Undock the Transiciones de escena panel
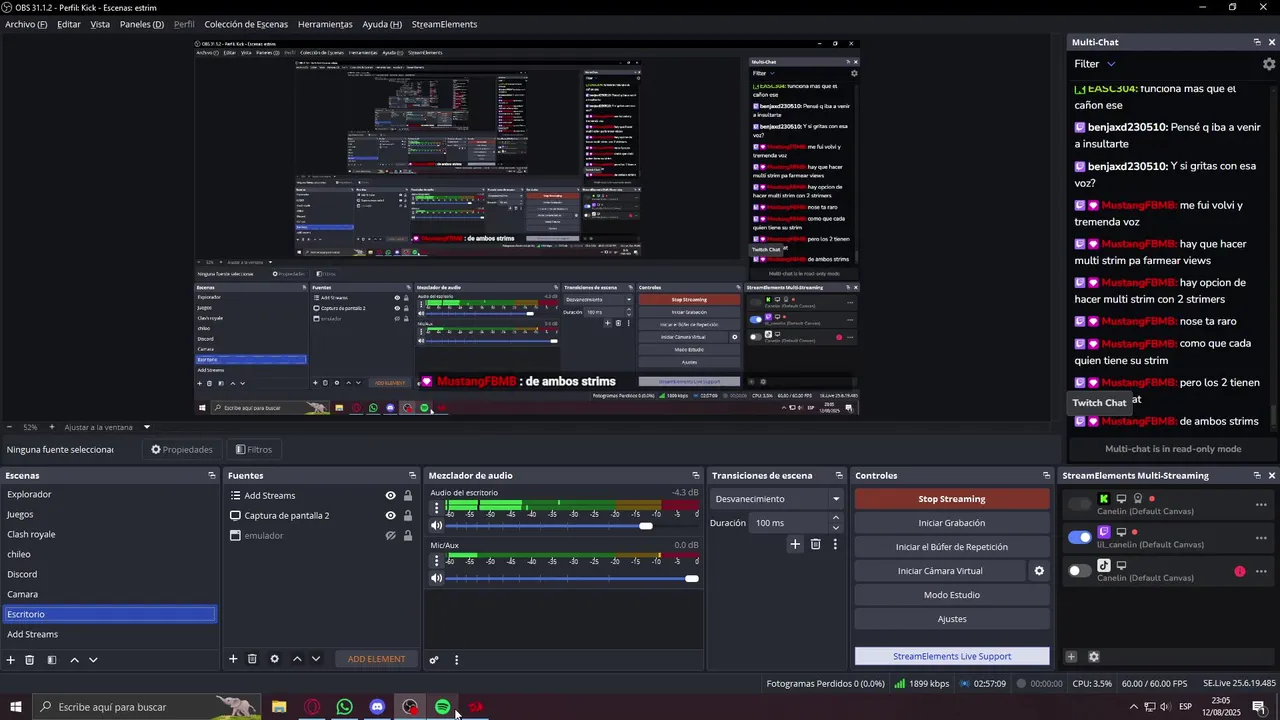The image size is (1280, 720). 841,476
